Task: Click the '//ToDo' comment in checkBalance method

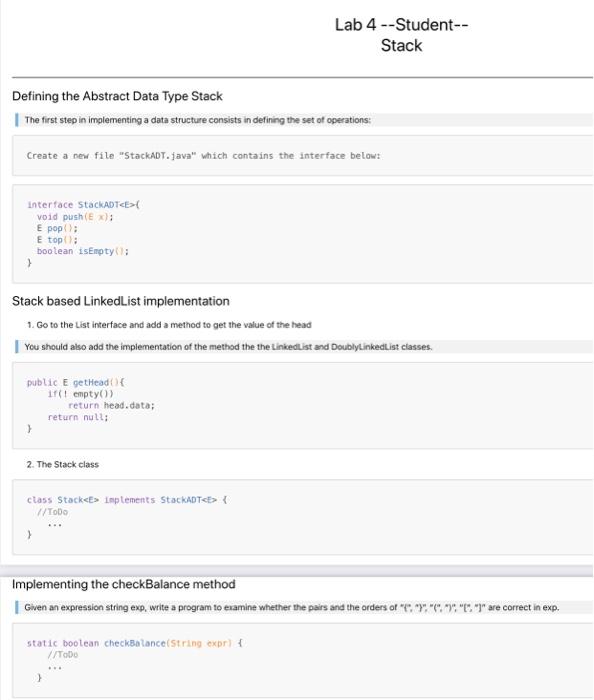Action: coord(62,655)
